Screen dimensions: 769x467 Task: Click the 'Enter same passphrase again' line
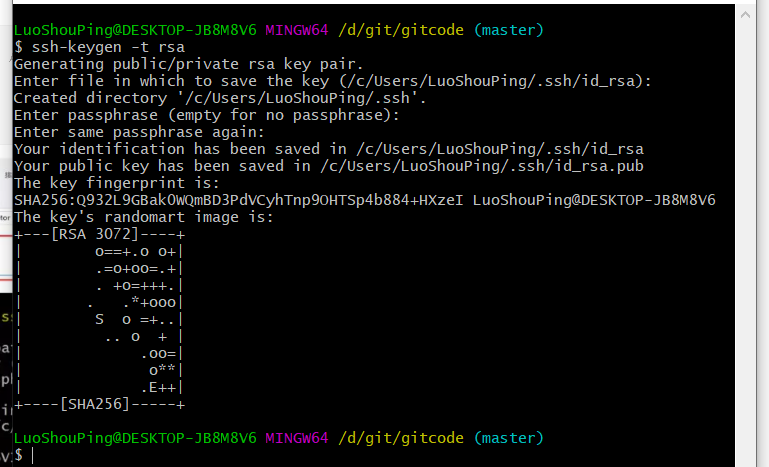pyautogui.click(x=139, y=132)
